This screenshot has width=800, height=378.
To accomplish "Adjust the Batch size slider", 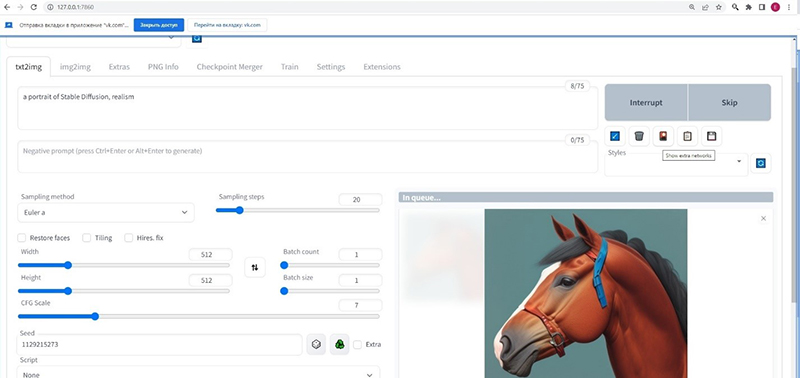I will [x=330, y=291].
